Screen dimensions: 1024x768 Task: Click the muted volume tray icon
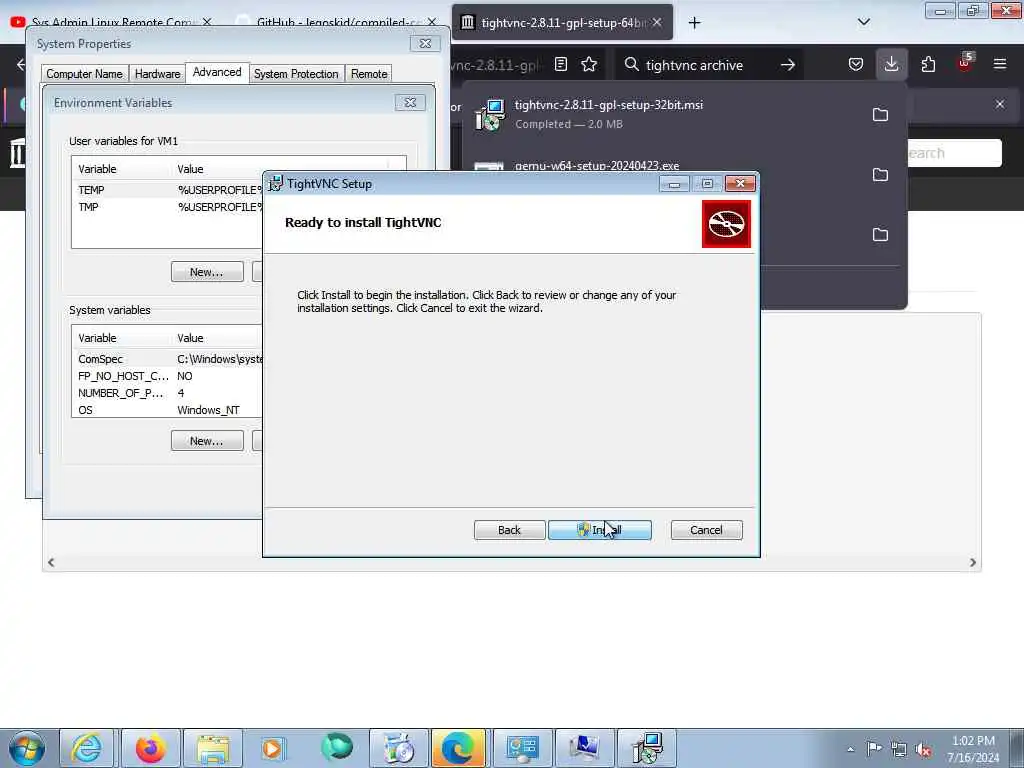pos(923,749)
